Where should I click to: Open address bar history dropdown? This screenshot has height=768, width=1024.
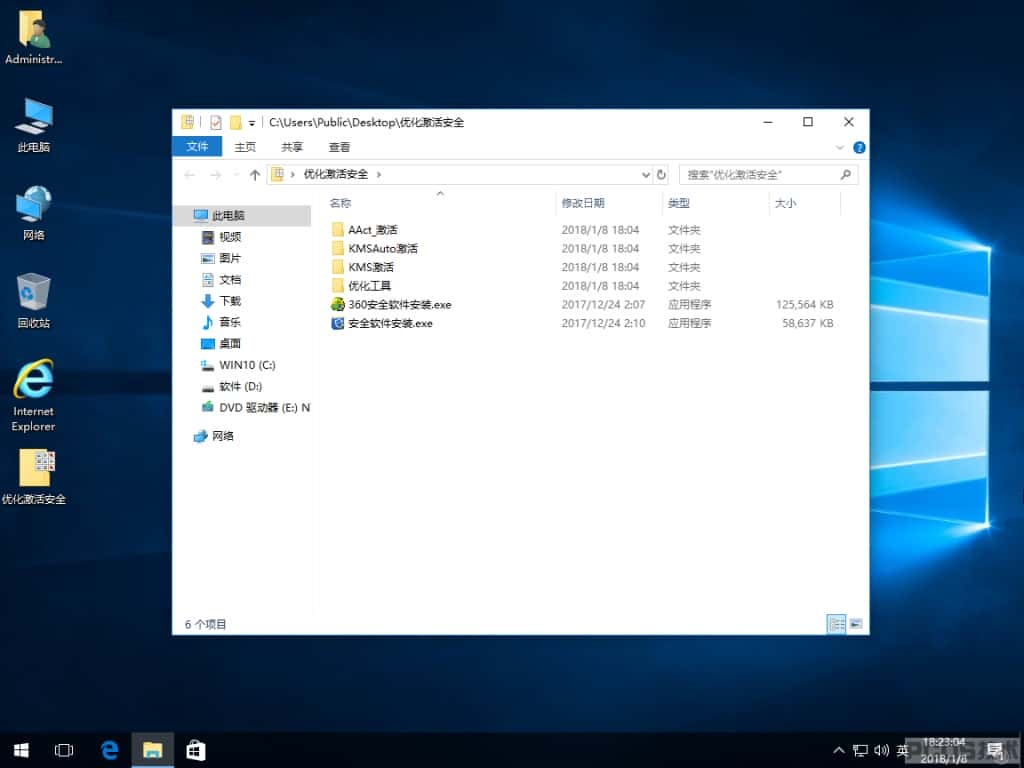tap(645, 174)
